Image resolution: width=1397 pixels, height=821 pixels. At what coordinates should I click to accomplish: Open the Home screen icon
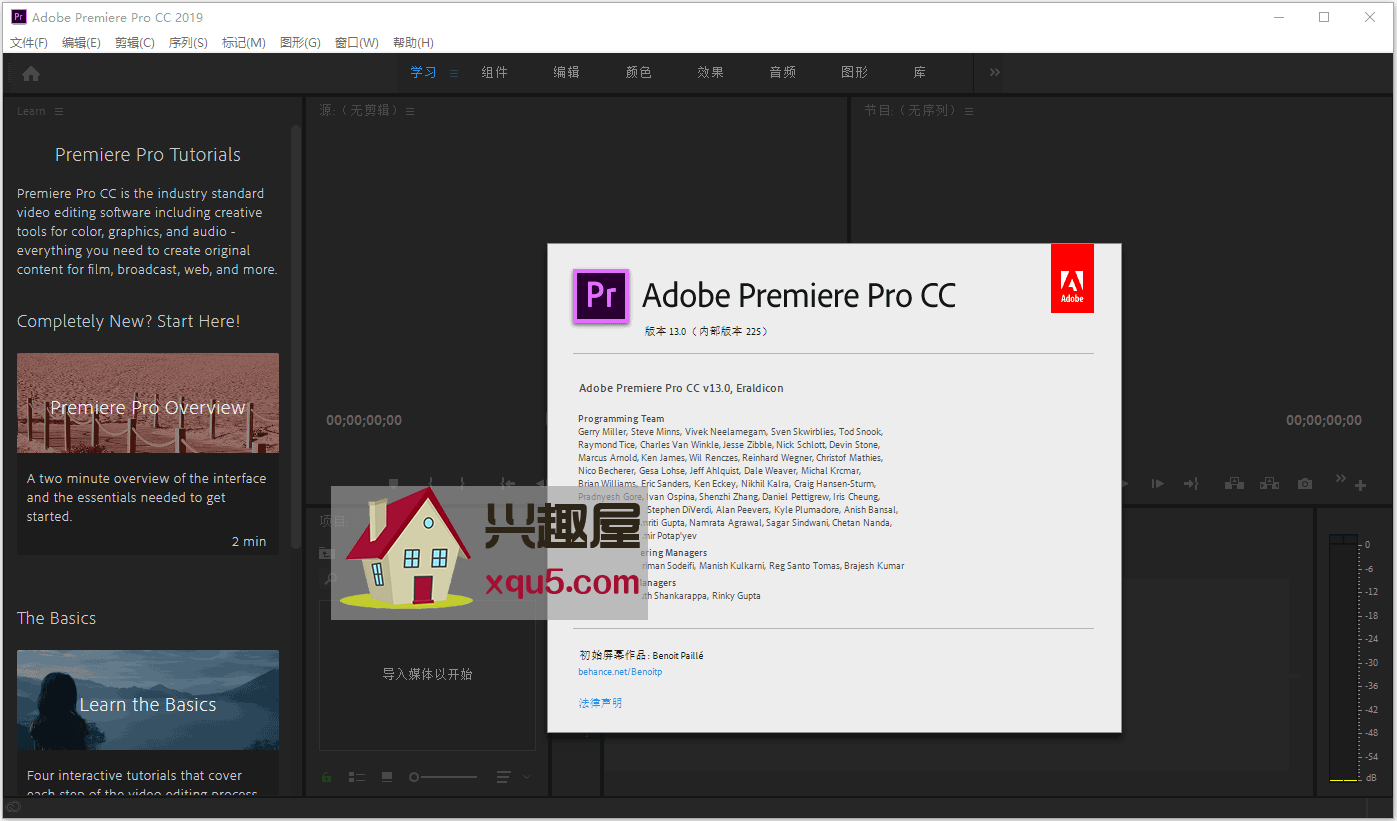[x=31, y=73]
